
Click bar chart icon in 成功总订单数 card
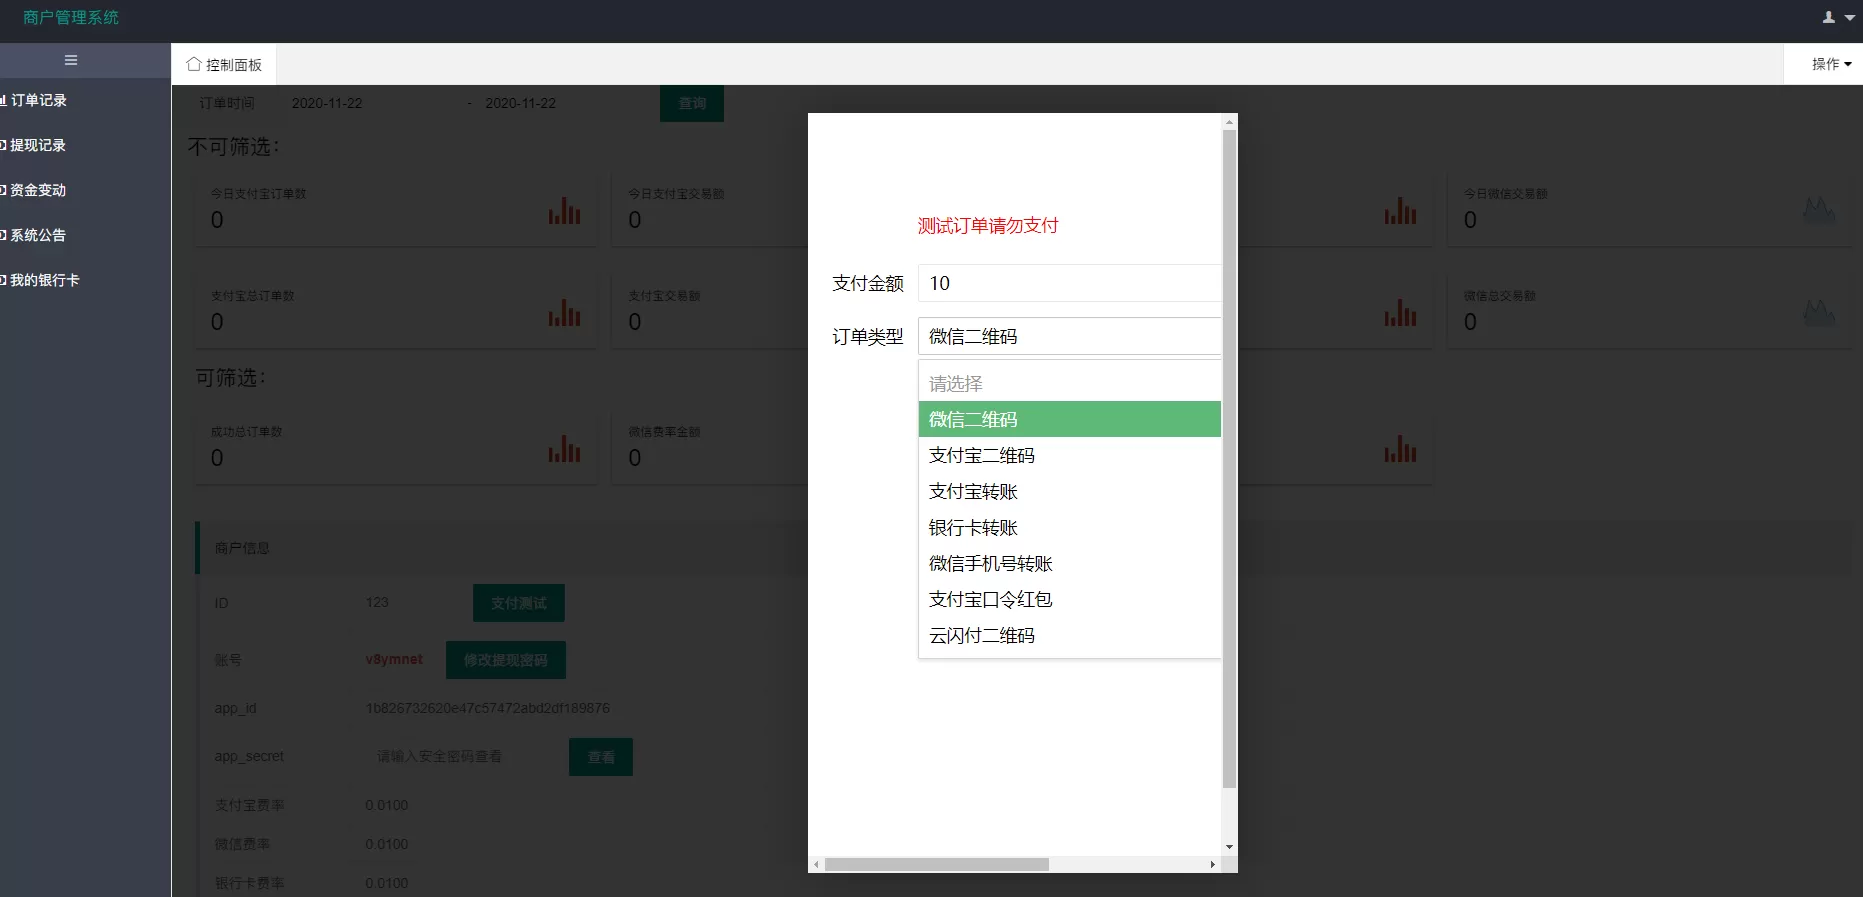[564, 449]
